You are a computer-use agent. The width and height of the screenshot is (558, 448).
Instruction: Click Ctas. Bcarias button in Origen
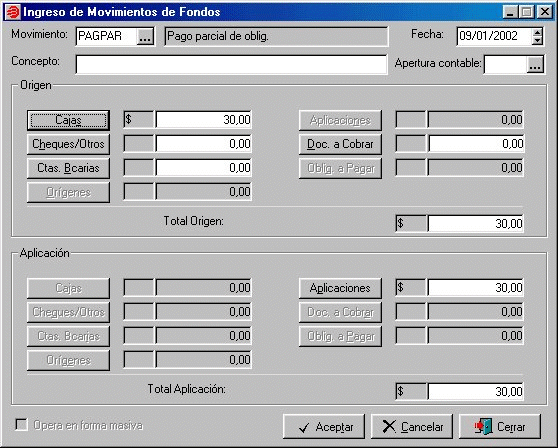pos(68,168)
